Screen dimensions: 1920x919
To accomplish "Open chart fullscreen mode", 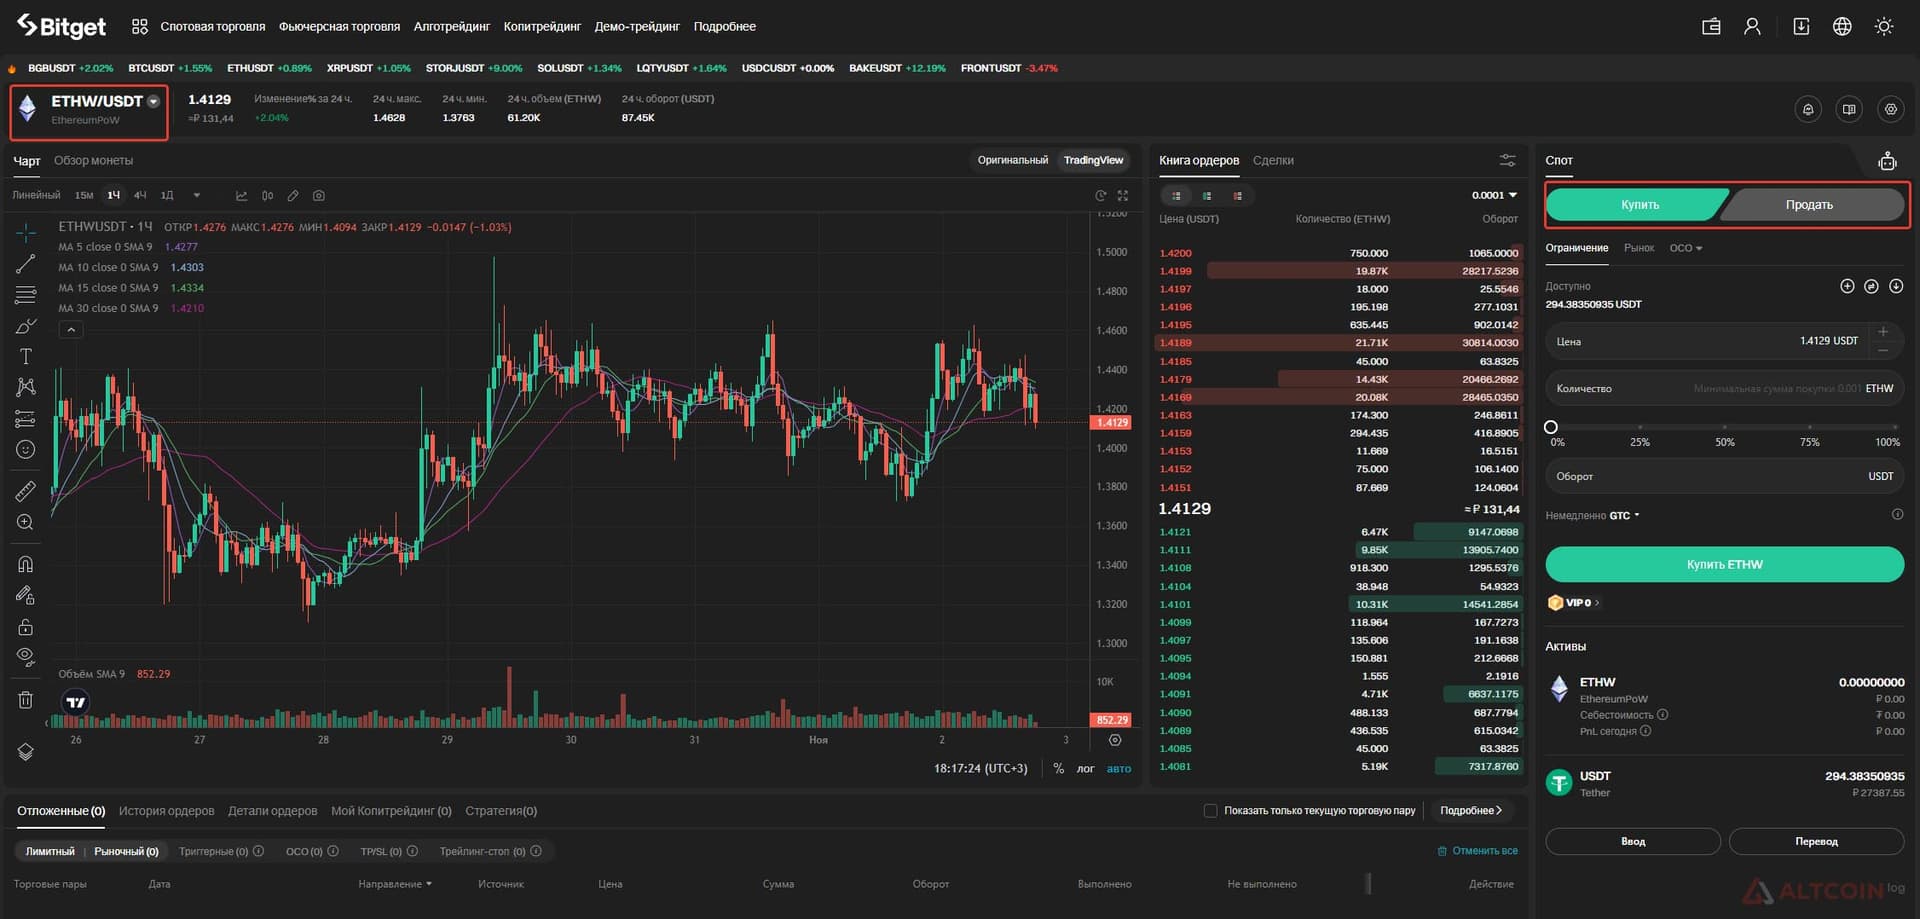I will (x=1123, y=196).
